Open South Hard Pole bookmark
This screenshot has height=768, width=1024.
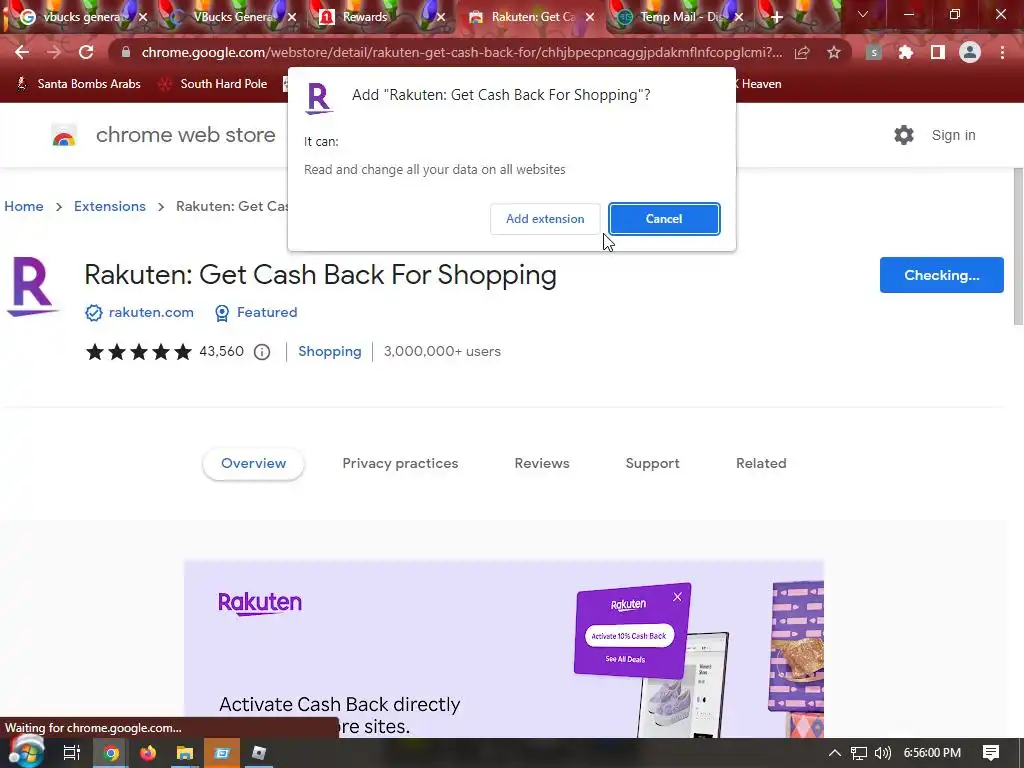(x=214, y=84)
